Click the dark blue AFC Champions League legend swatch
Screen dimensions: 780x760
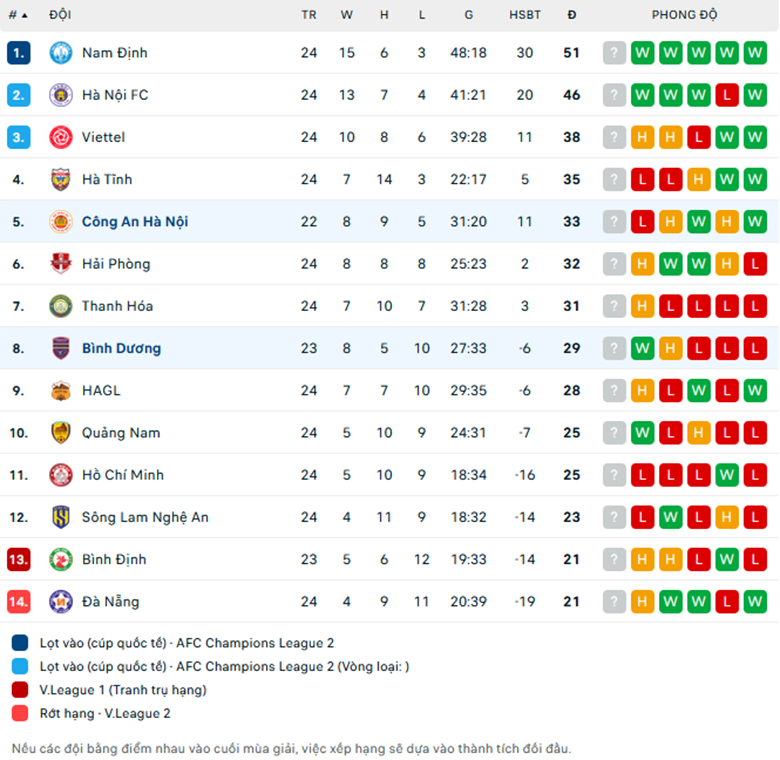coord(20,643)
